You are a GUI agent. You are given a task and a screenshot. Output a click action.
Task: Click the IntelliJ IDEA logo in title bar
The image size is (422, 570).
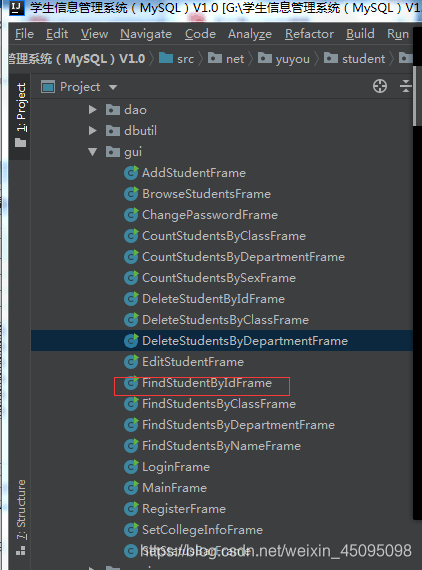(x=16, y=7)
